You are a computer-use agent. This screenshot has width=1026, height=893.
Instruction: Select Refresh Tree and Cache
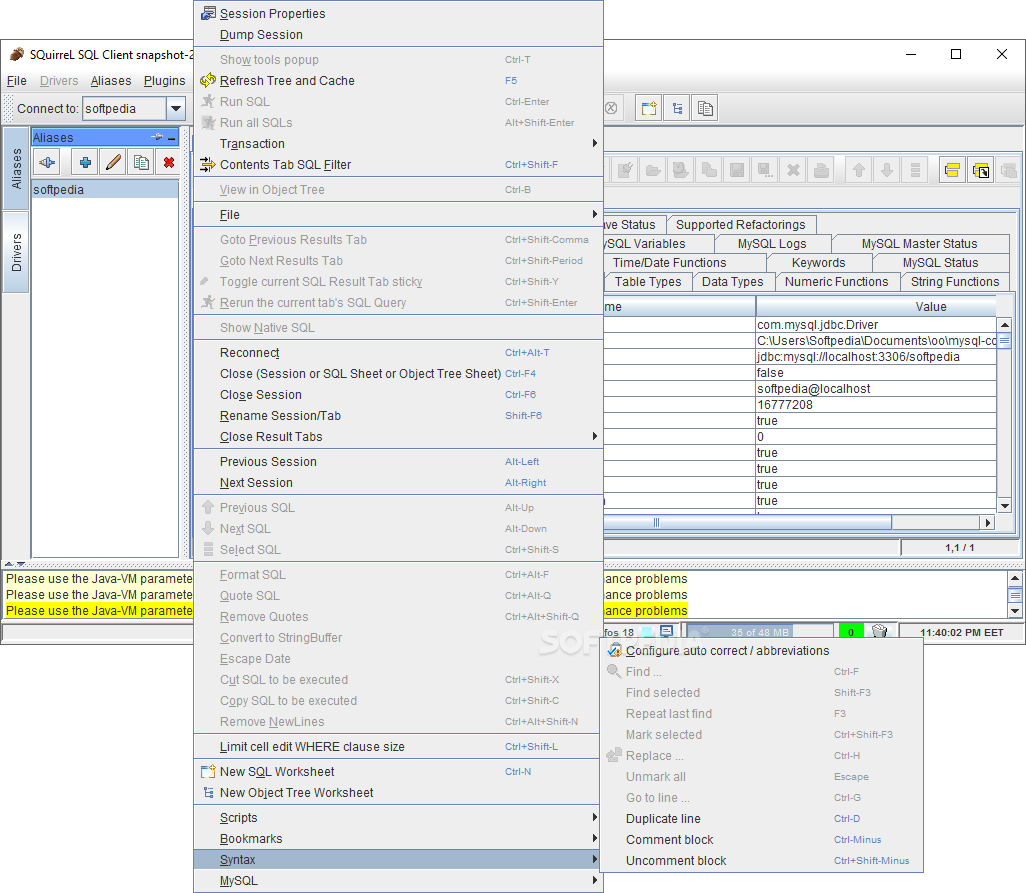tap(398, 80)
